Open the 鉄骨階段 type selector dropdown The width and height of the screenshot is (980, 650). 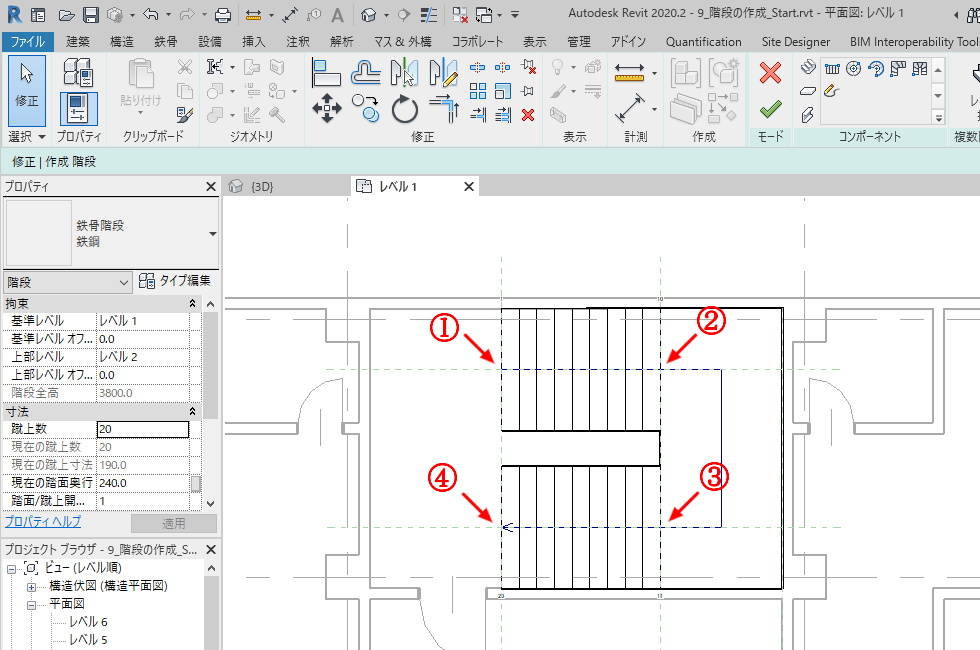coord(212,234)
